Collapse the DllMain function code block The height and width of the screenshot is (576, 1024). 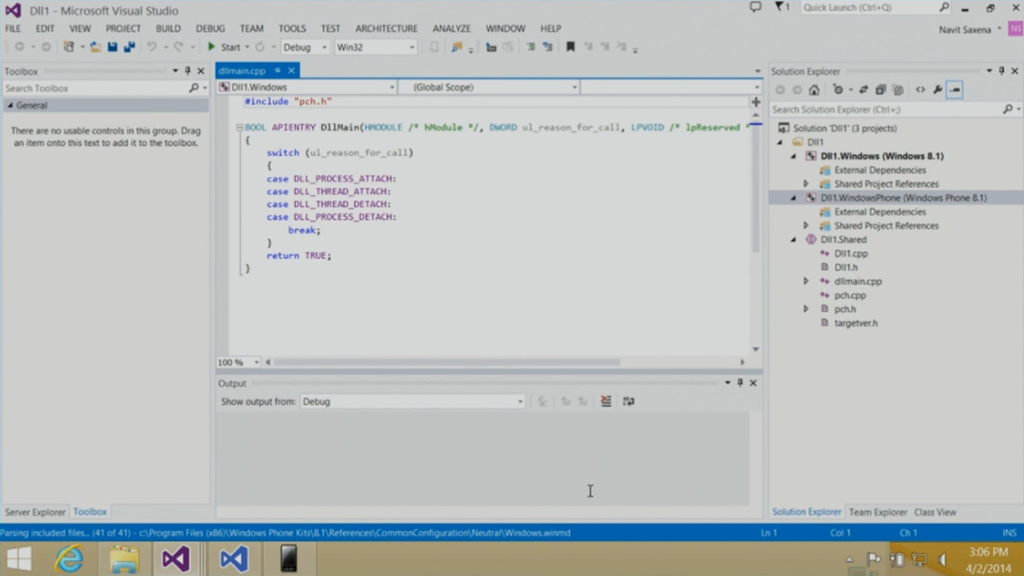coord(240,127)
